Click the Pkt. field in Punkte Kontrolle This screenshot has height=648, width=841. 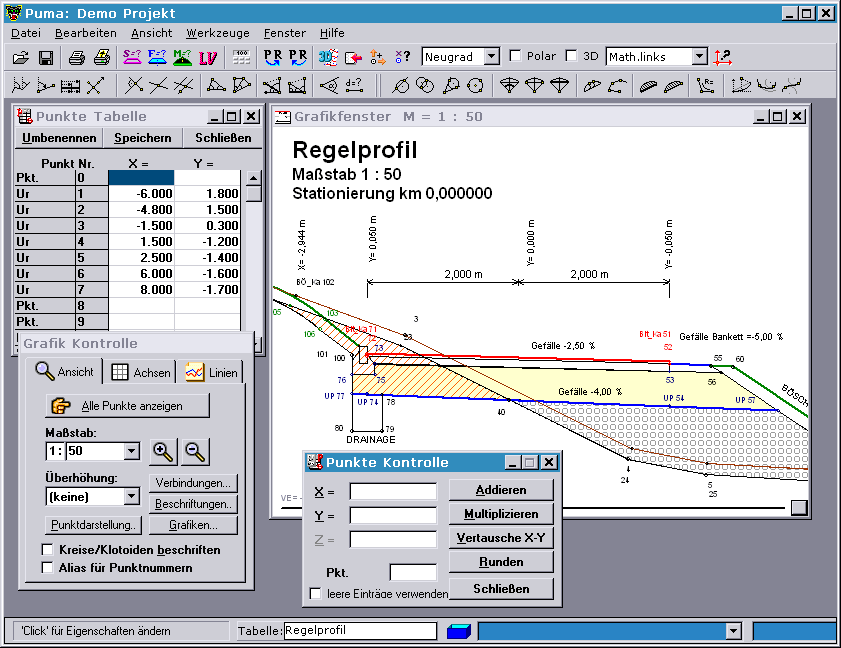tap(413, 572)
